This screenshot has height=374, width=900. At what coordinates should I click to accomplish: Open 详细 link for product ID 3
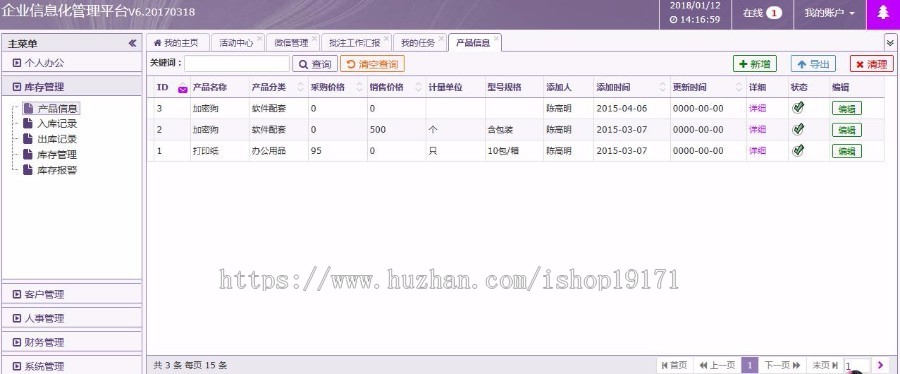(757, 108)
